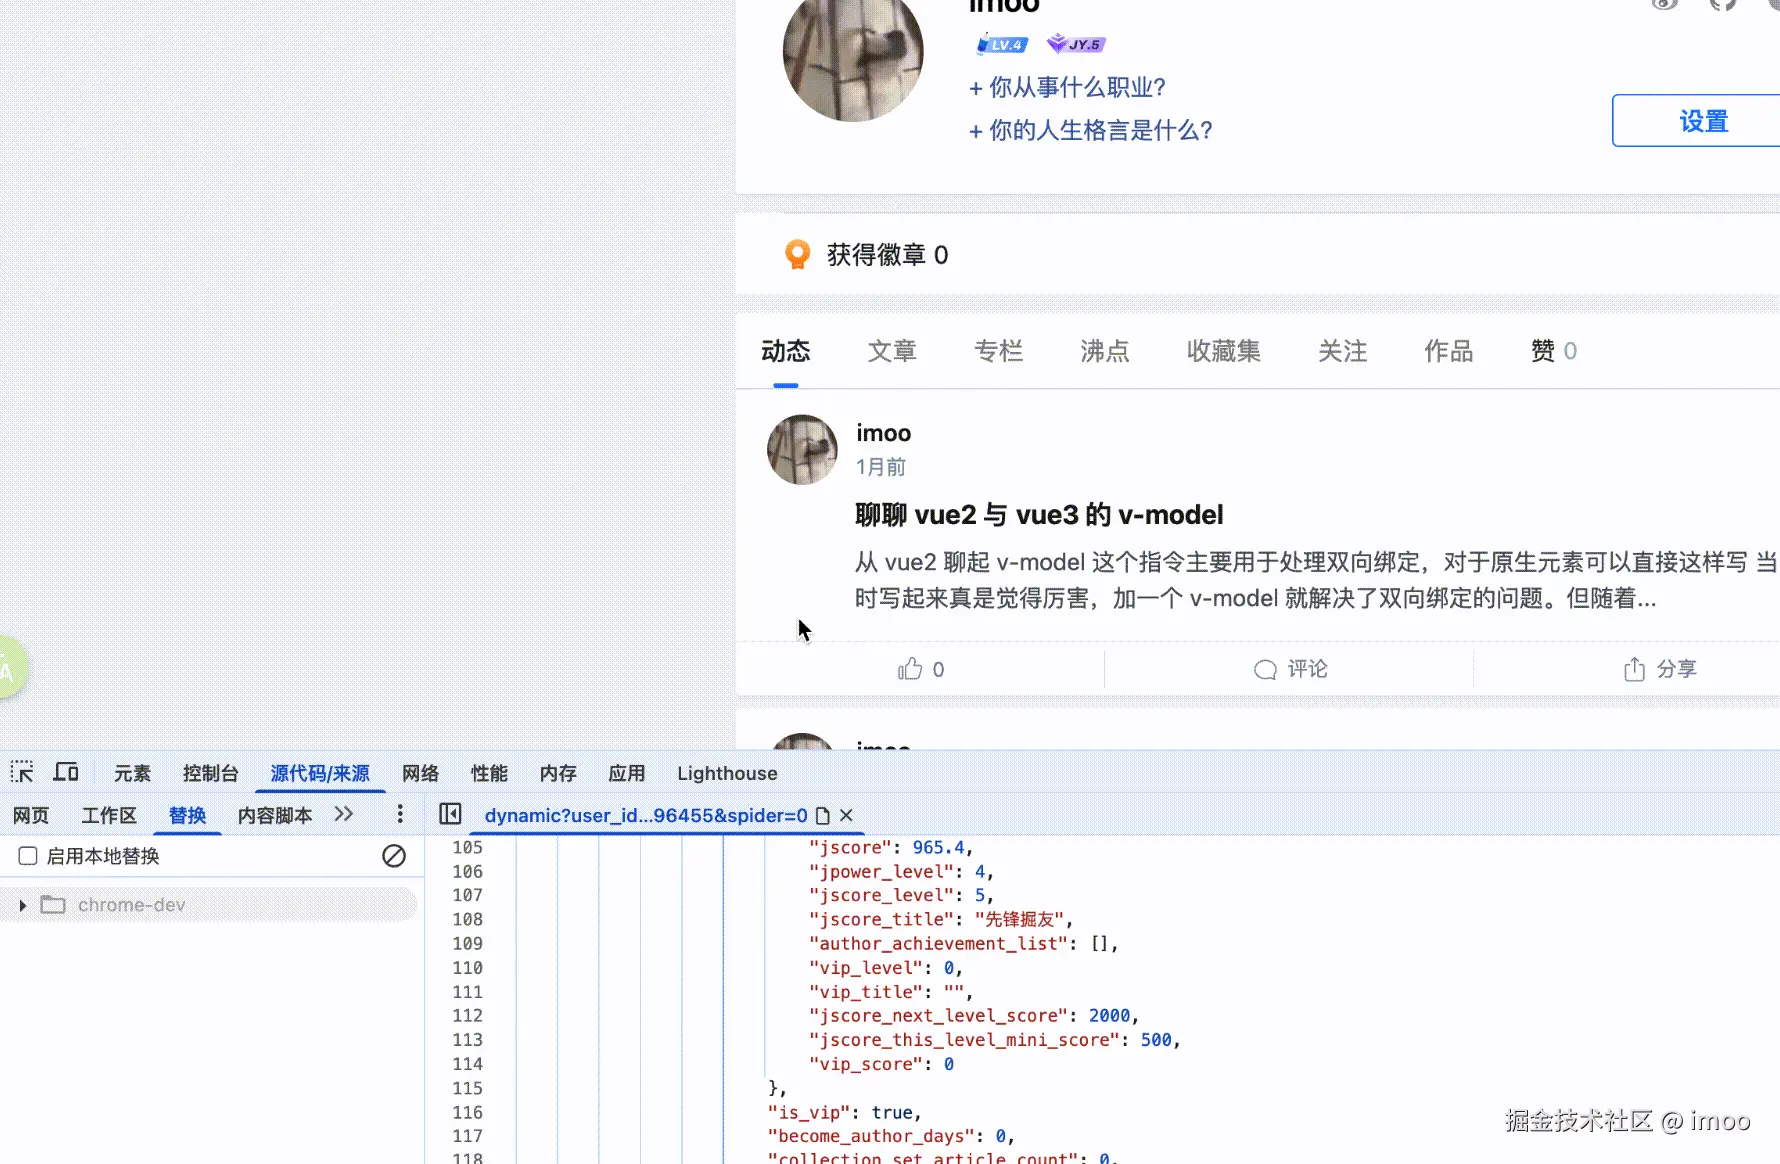Screen dimensions: 1780x1164
Task: Click the orange 获得徽章 badge icon
Action: coord(797,254)
